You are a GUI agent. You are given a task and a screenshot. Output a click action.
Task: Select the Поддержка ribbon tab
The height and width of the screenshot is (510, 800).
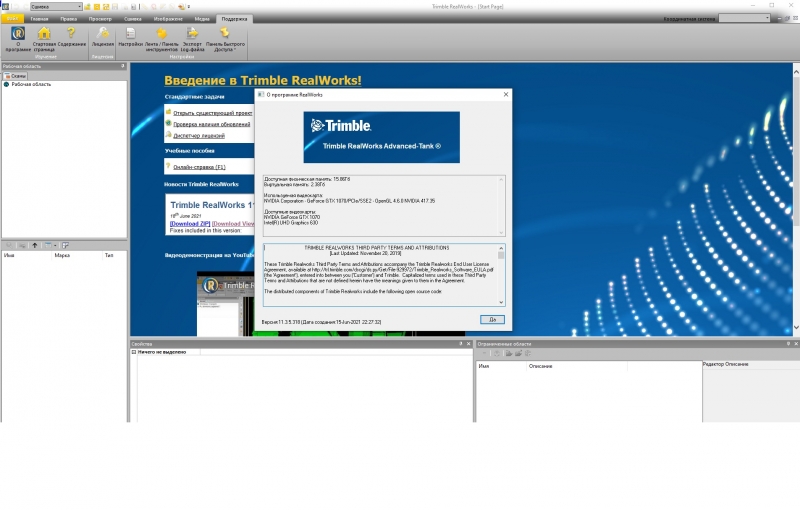pos(234,19)
